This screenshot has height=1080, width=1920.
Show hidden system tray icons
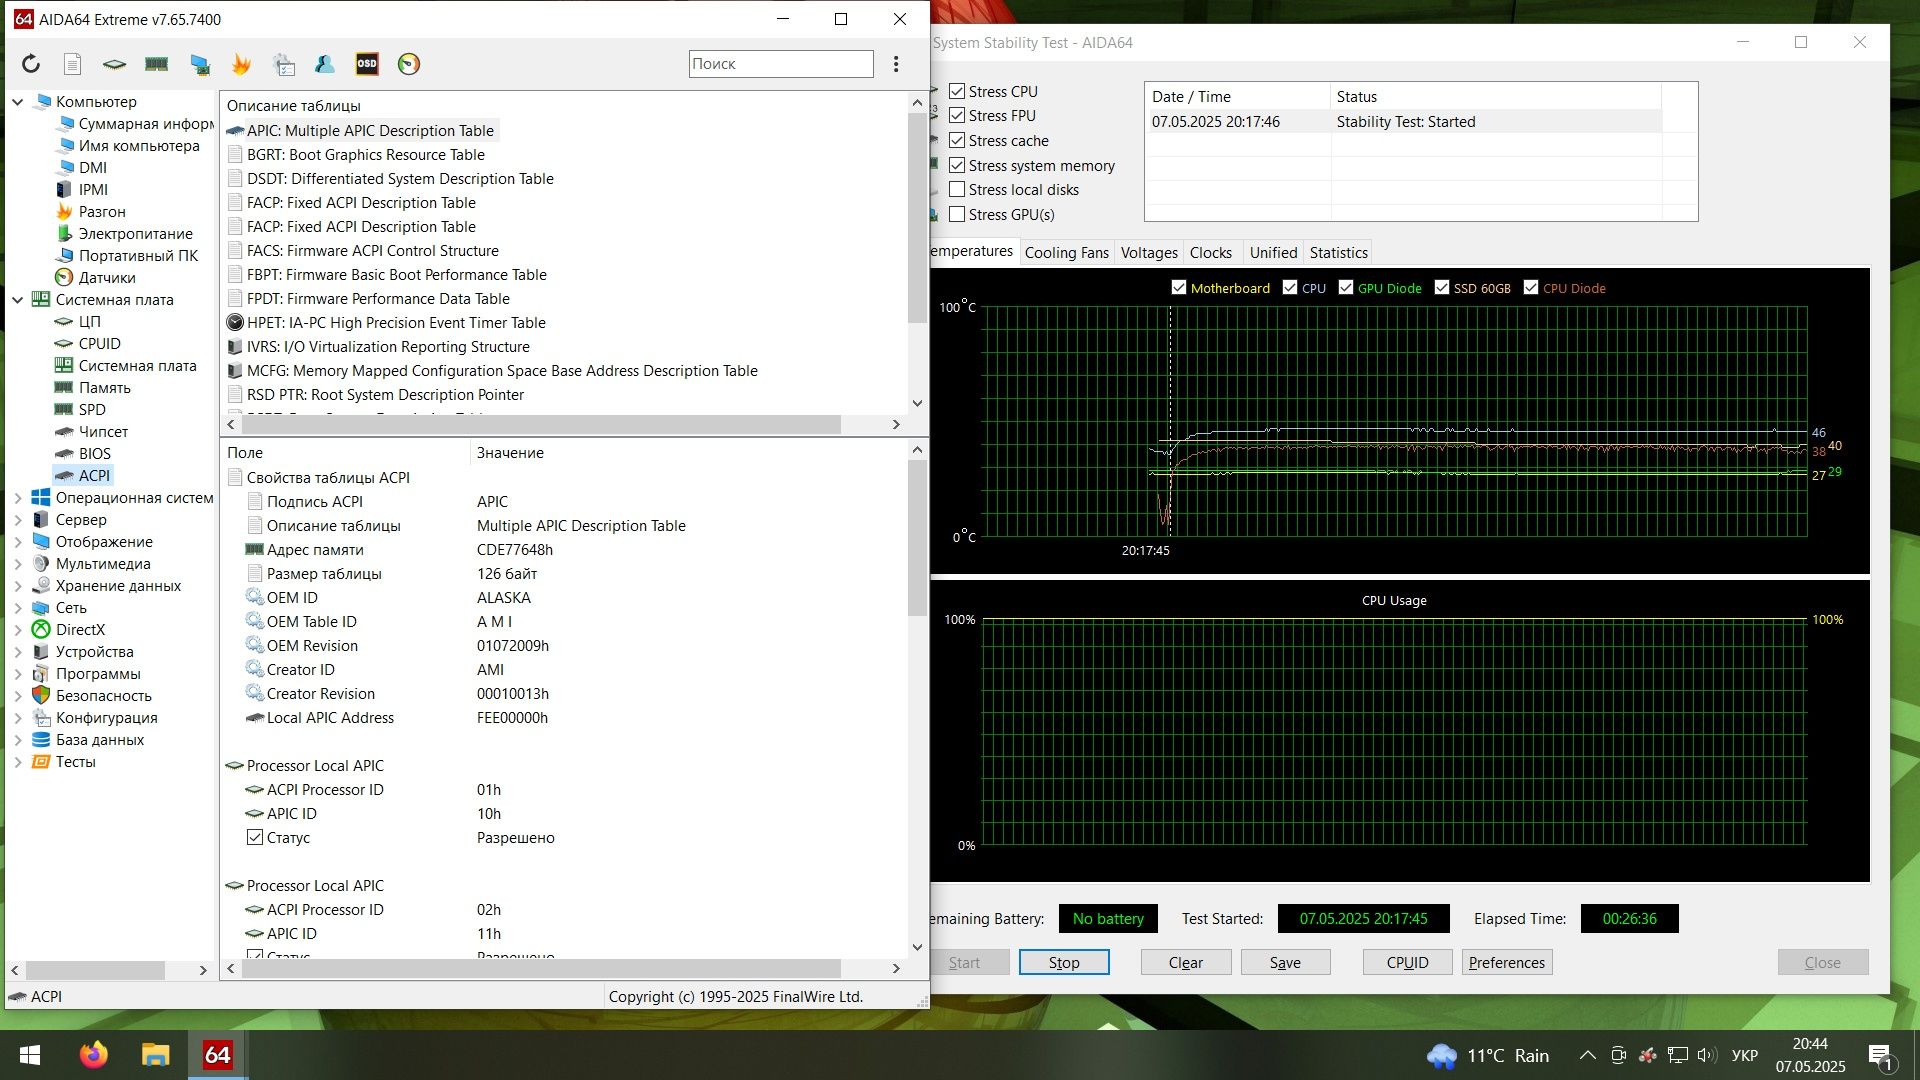pos(1587,1055)
